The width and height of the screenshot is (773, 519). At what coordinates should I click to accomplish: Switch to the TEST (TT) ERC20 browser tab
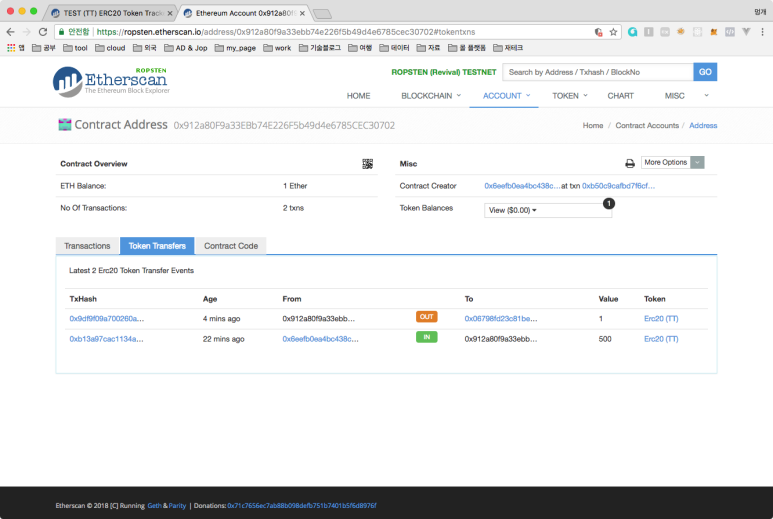coord(111,13)
